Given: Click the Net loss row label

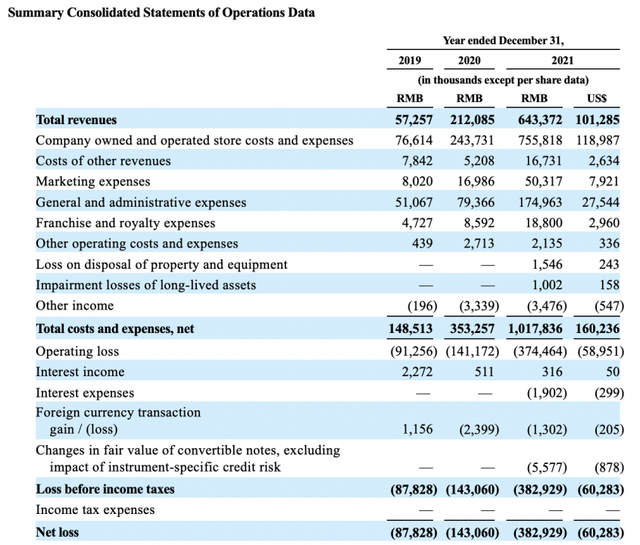Looking at the screenshot, I should click(x=58, y=532).
